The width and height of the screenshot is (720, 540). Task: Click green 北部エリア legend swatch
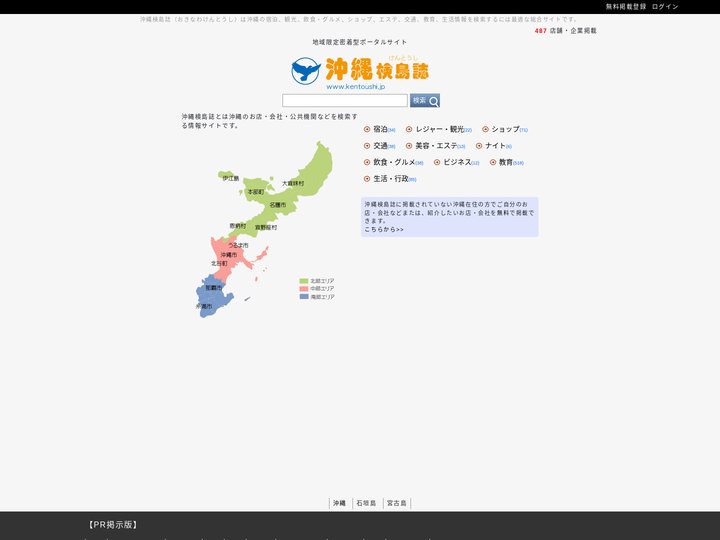(304, 281)
